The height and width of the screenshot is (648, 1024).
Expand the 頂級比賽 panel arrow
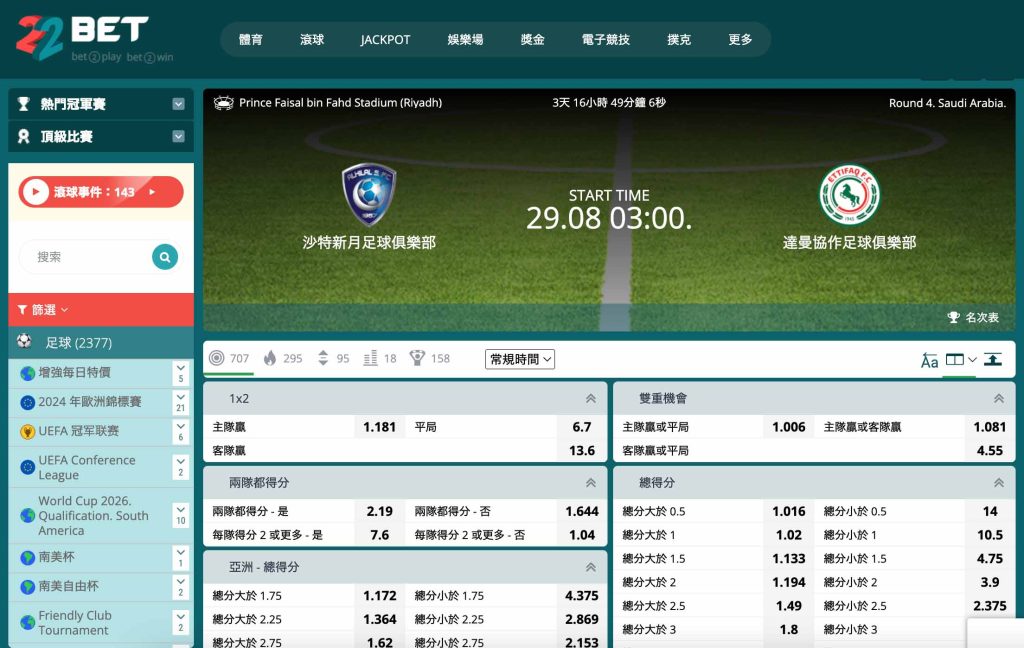point(178,137)
